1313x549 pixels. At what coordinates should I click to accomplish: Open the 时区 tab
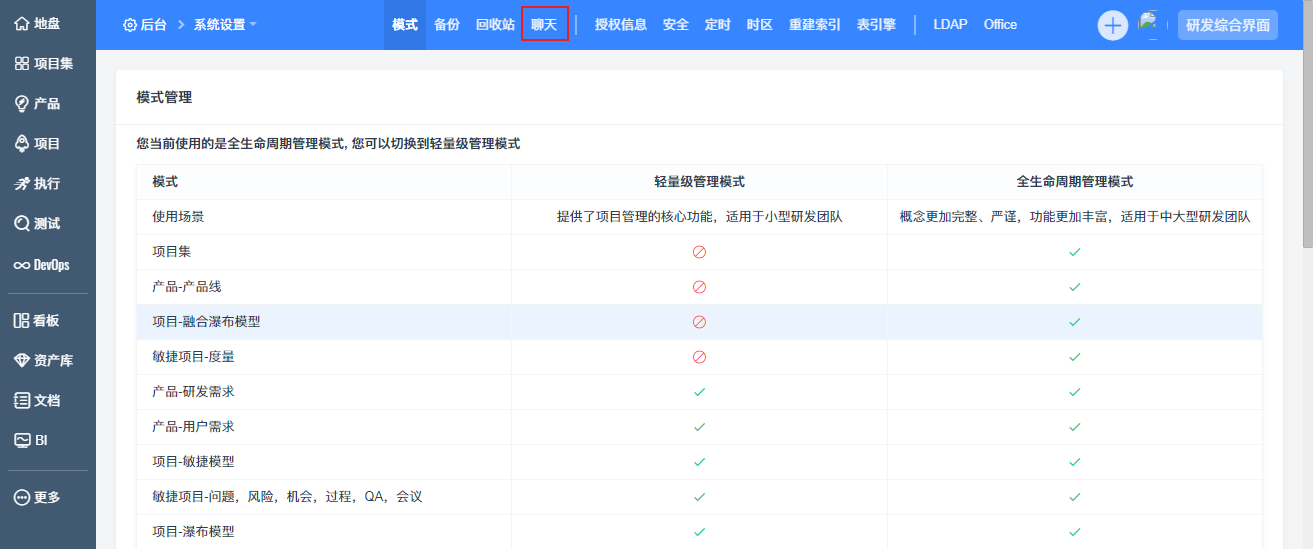[x=760, y=24]
